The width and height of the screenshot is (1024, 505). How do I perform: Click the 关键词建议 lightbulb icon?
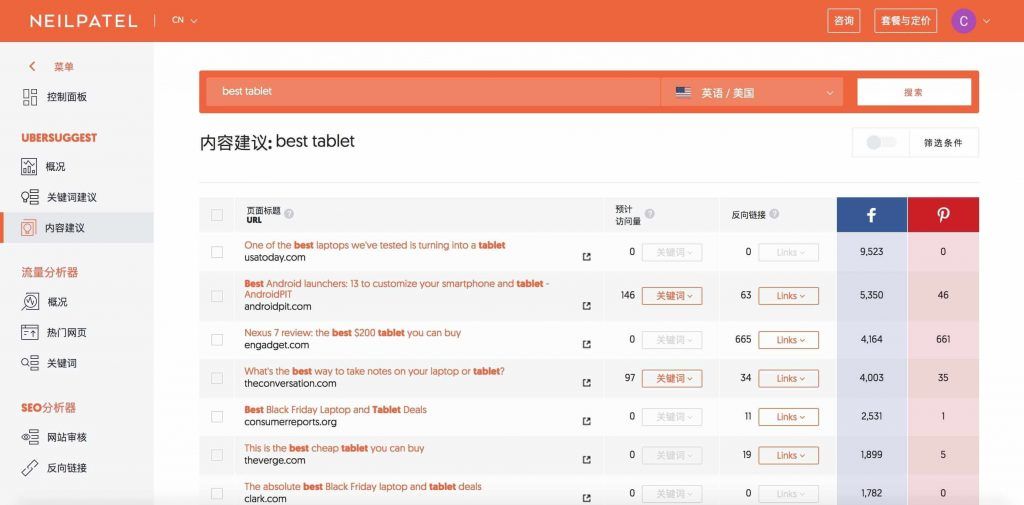tap(30, 197)
